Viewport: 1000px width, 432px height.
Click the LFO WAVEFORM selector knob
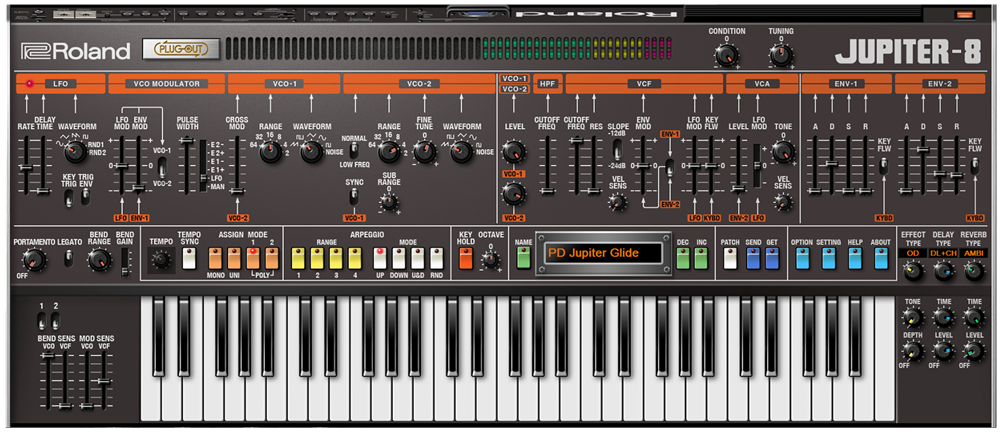pyautogui.click(x=75, y=151)
